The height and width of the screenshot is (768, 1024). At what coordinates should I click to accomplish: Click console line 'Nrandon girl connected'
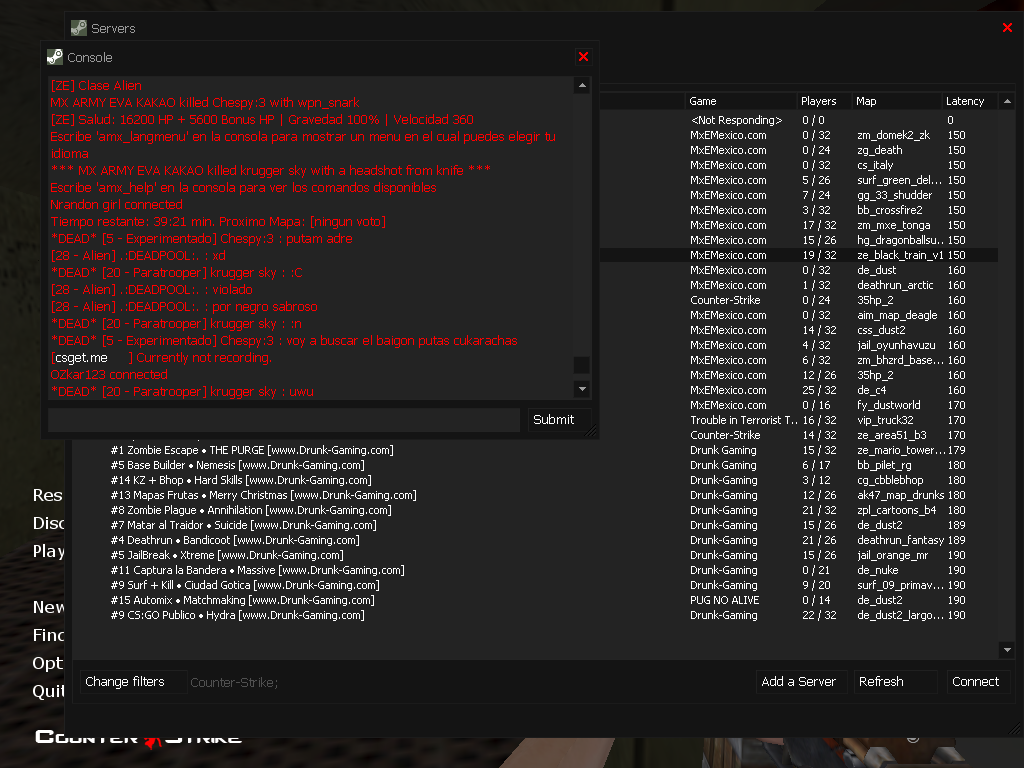pos(116,204)
